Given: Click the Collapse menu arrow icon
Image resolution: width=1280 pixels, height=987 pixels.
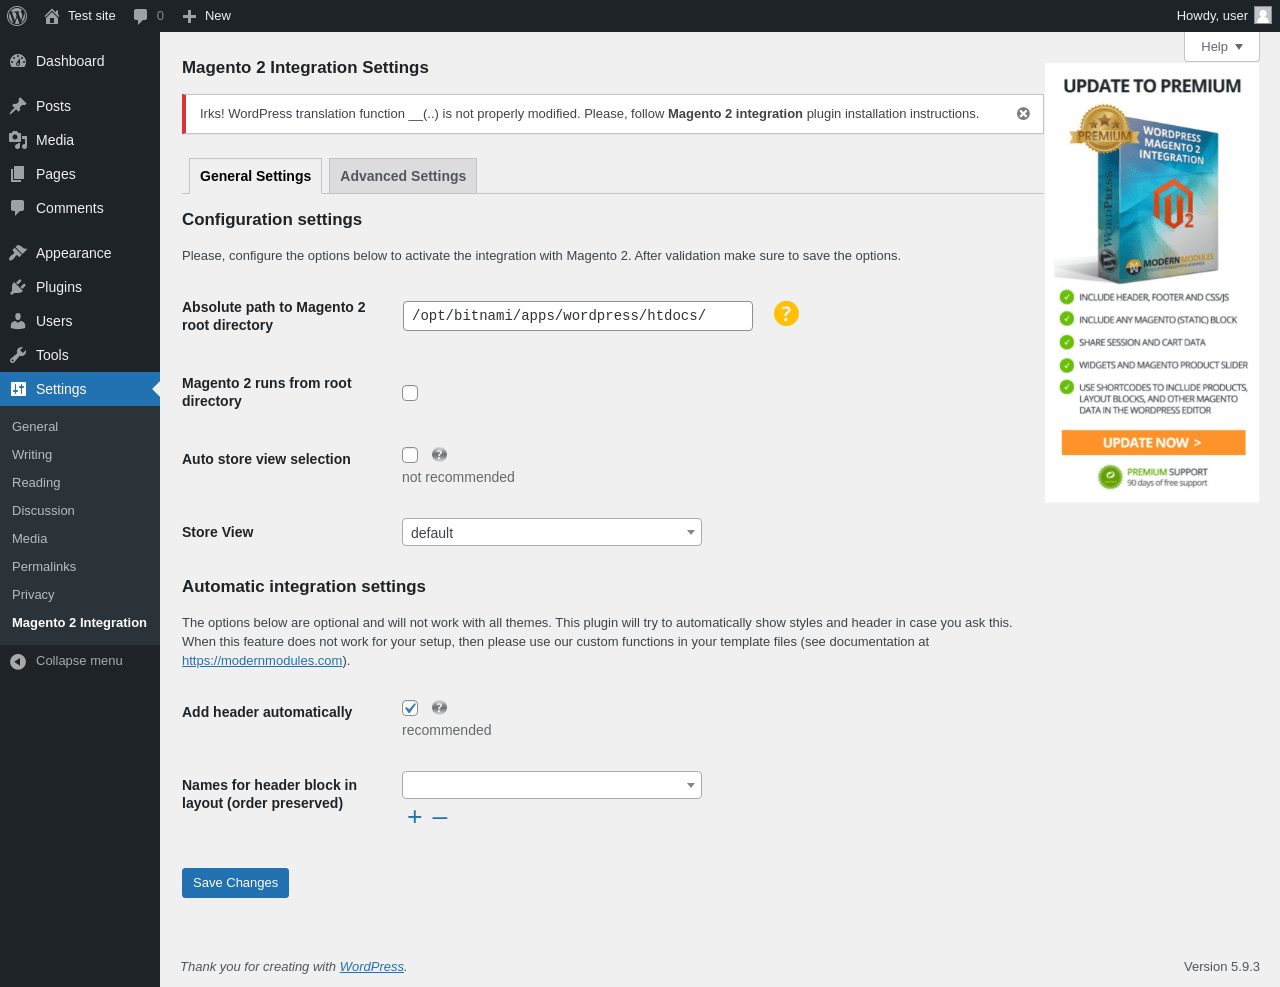Looking at the screenshot, I should (x=18, y=661).
